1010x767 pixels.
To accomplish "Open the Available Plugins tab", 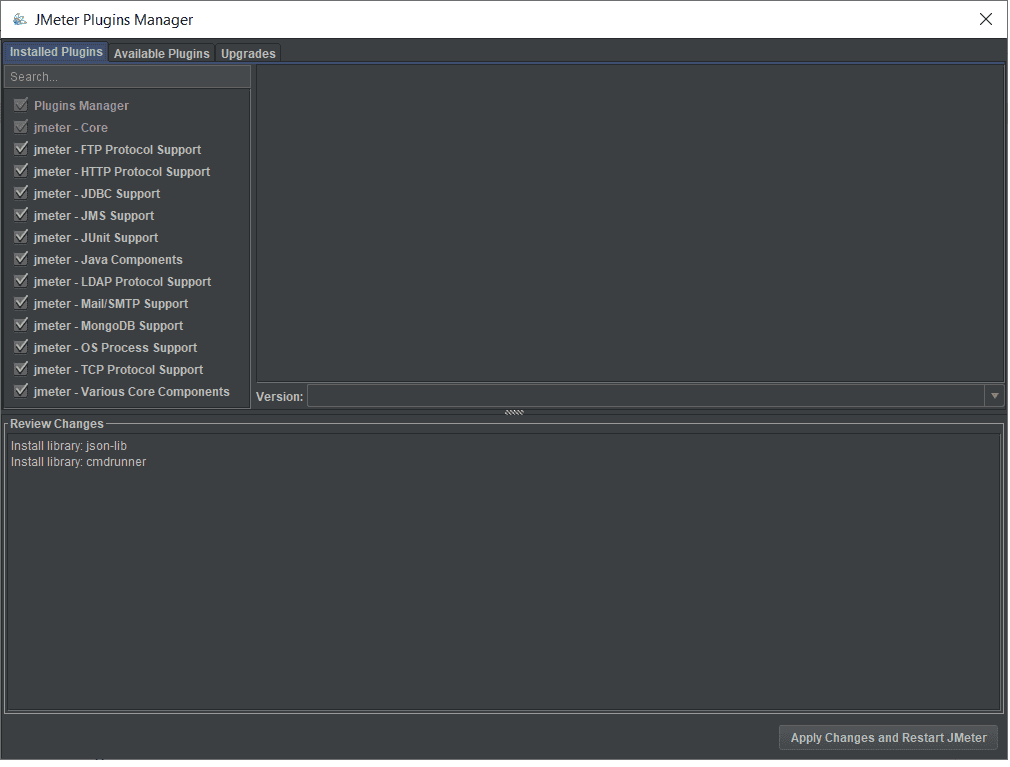I will coord(162,53).
